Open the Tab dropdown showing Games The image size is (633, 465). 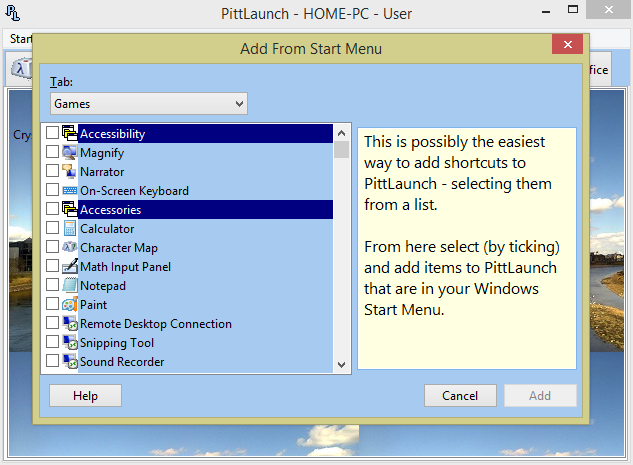click(x=149, y=103)
